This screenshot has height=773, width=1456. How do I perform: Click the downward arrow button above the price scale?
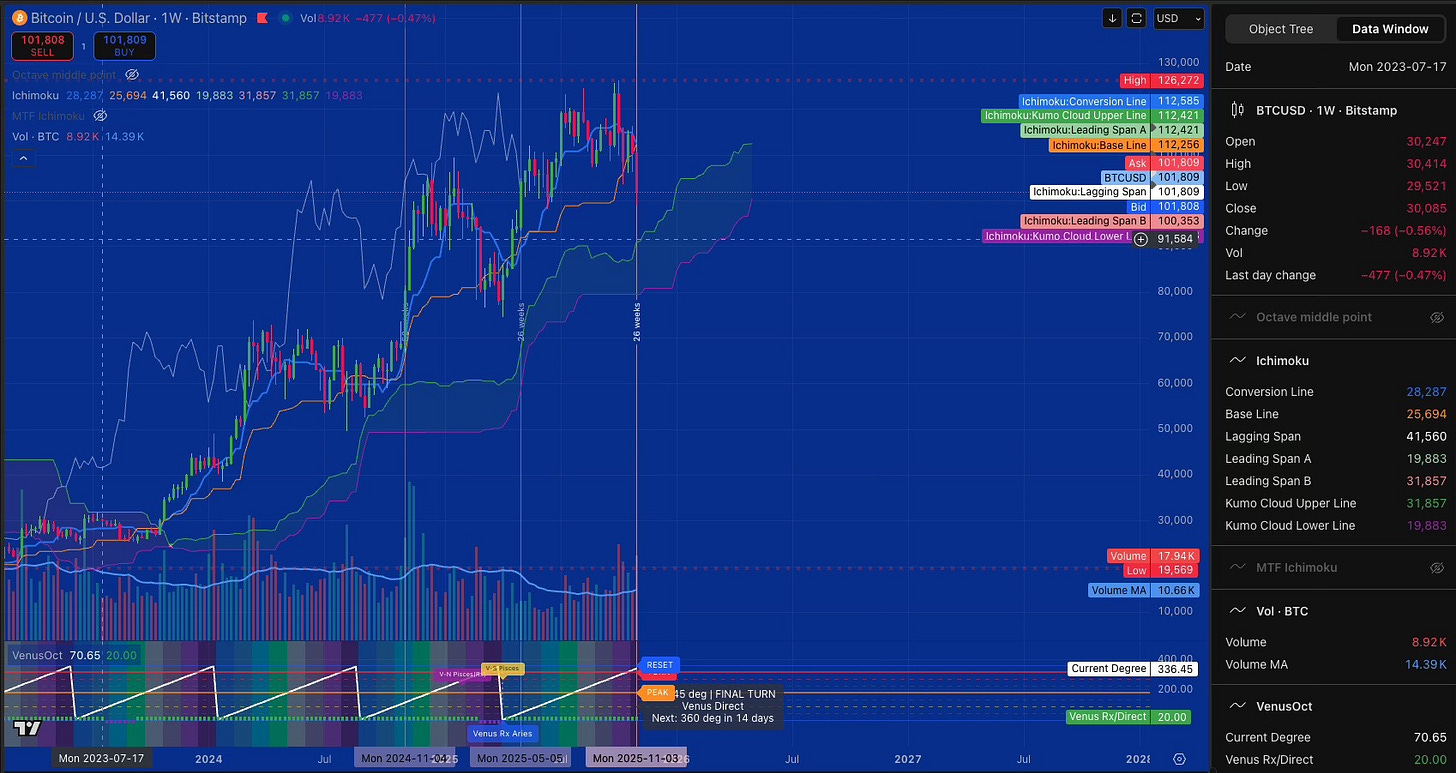click(1113, 18)
